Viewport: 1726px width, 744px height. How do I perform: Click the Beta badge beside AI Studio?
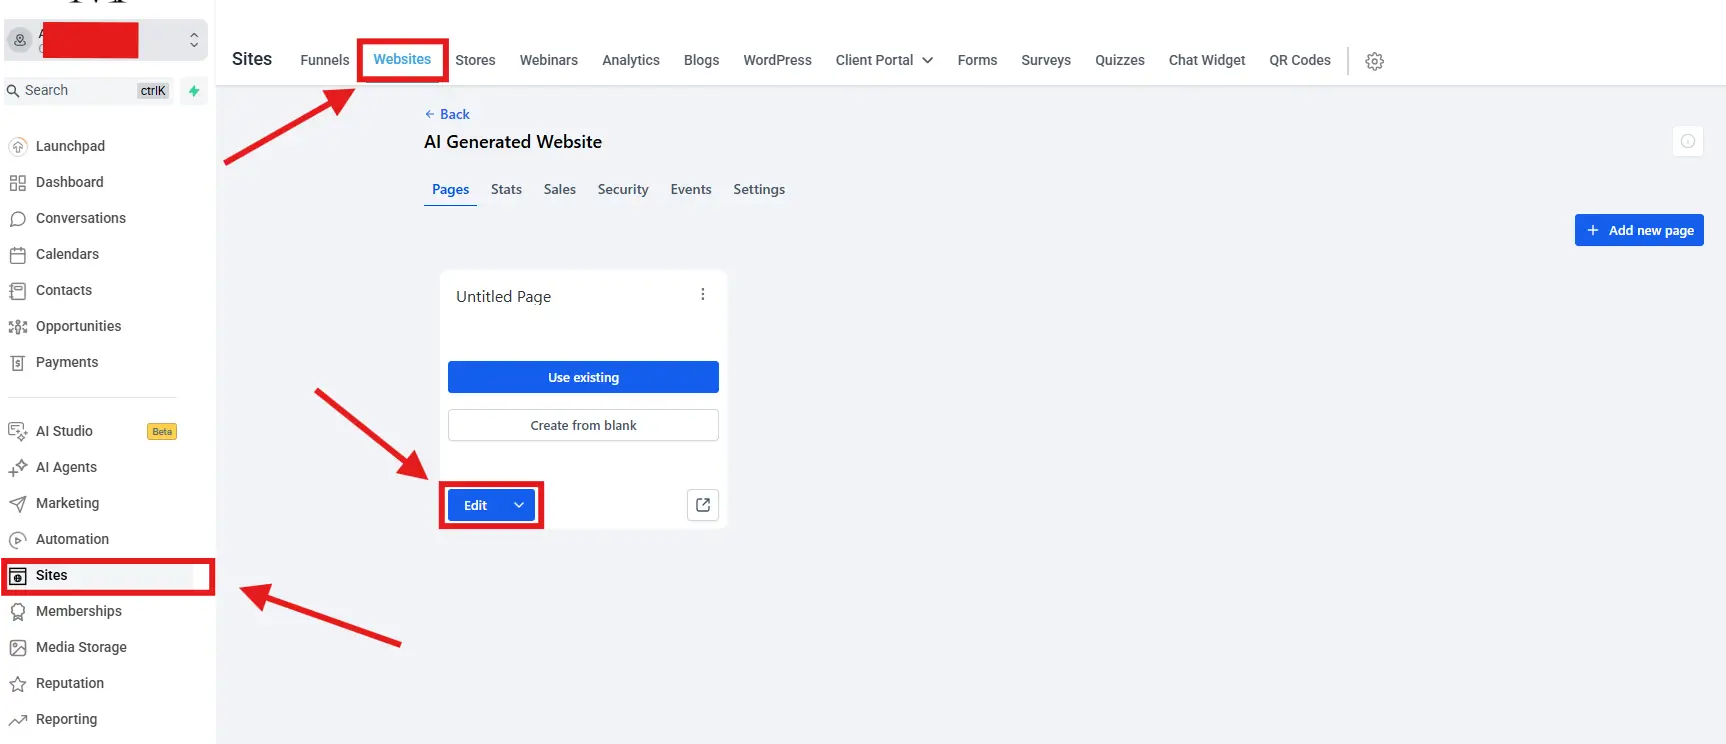click(162, 432)
